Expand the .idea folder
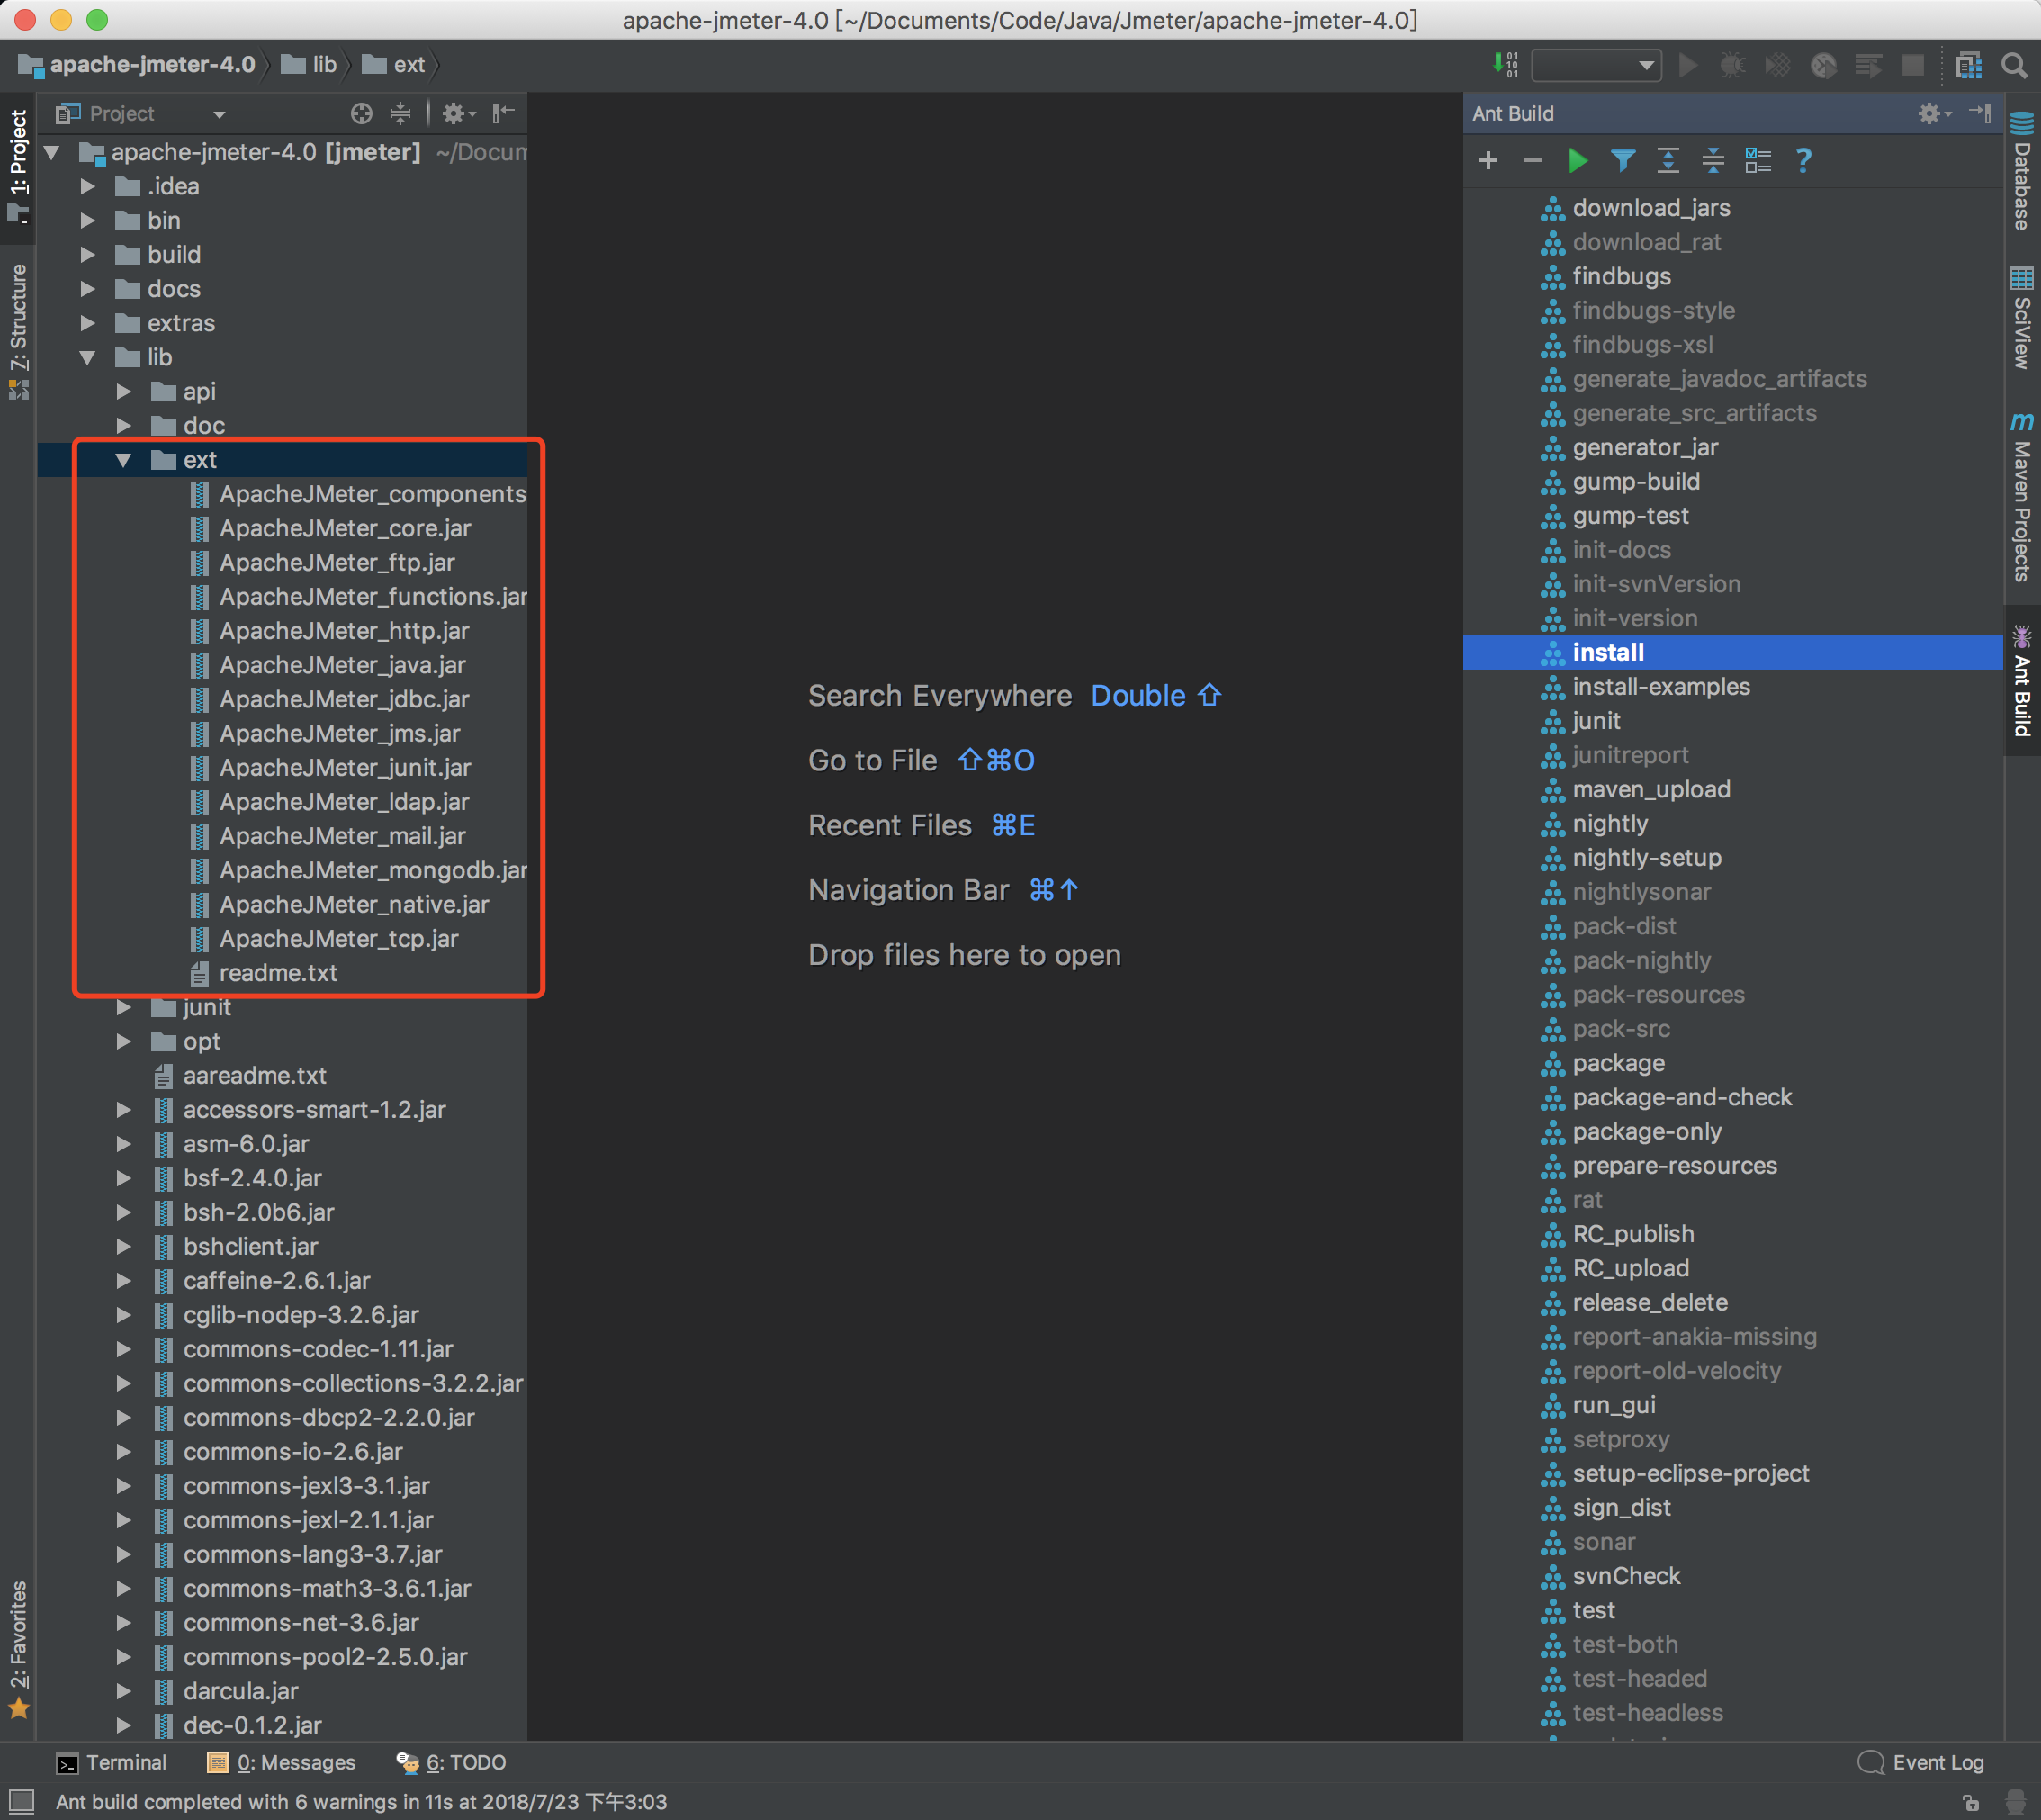The width and height of the screenshot is (2041, 1820). (x=88, y=186)
